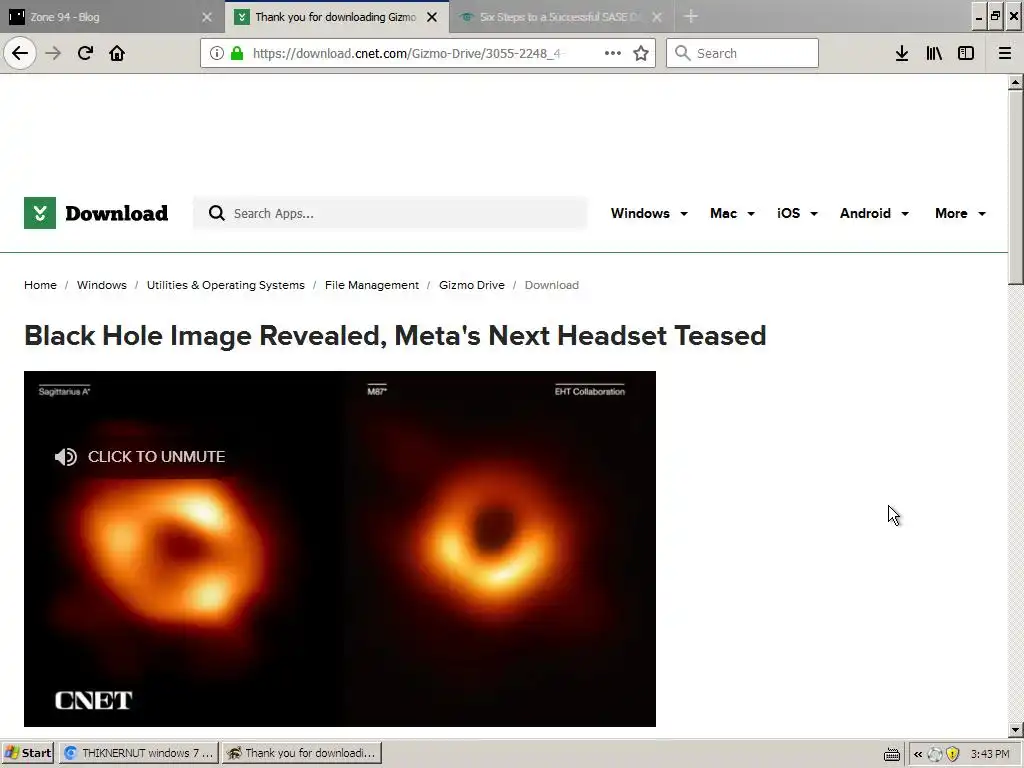Close the Gizmo download tab
This screenshot has width=1024, height=768.
[432, 17]
